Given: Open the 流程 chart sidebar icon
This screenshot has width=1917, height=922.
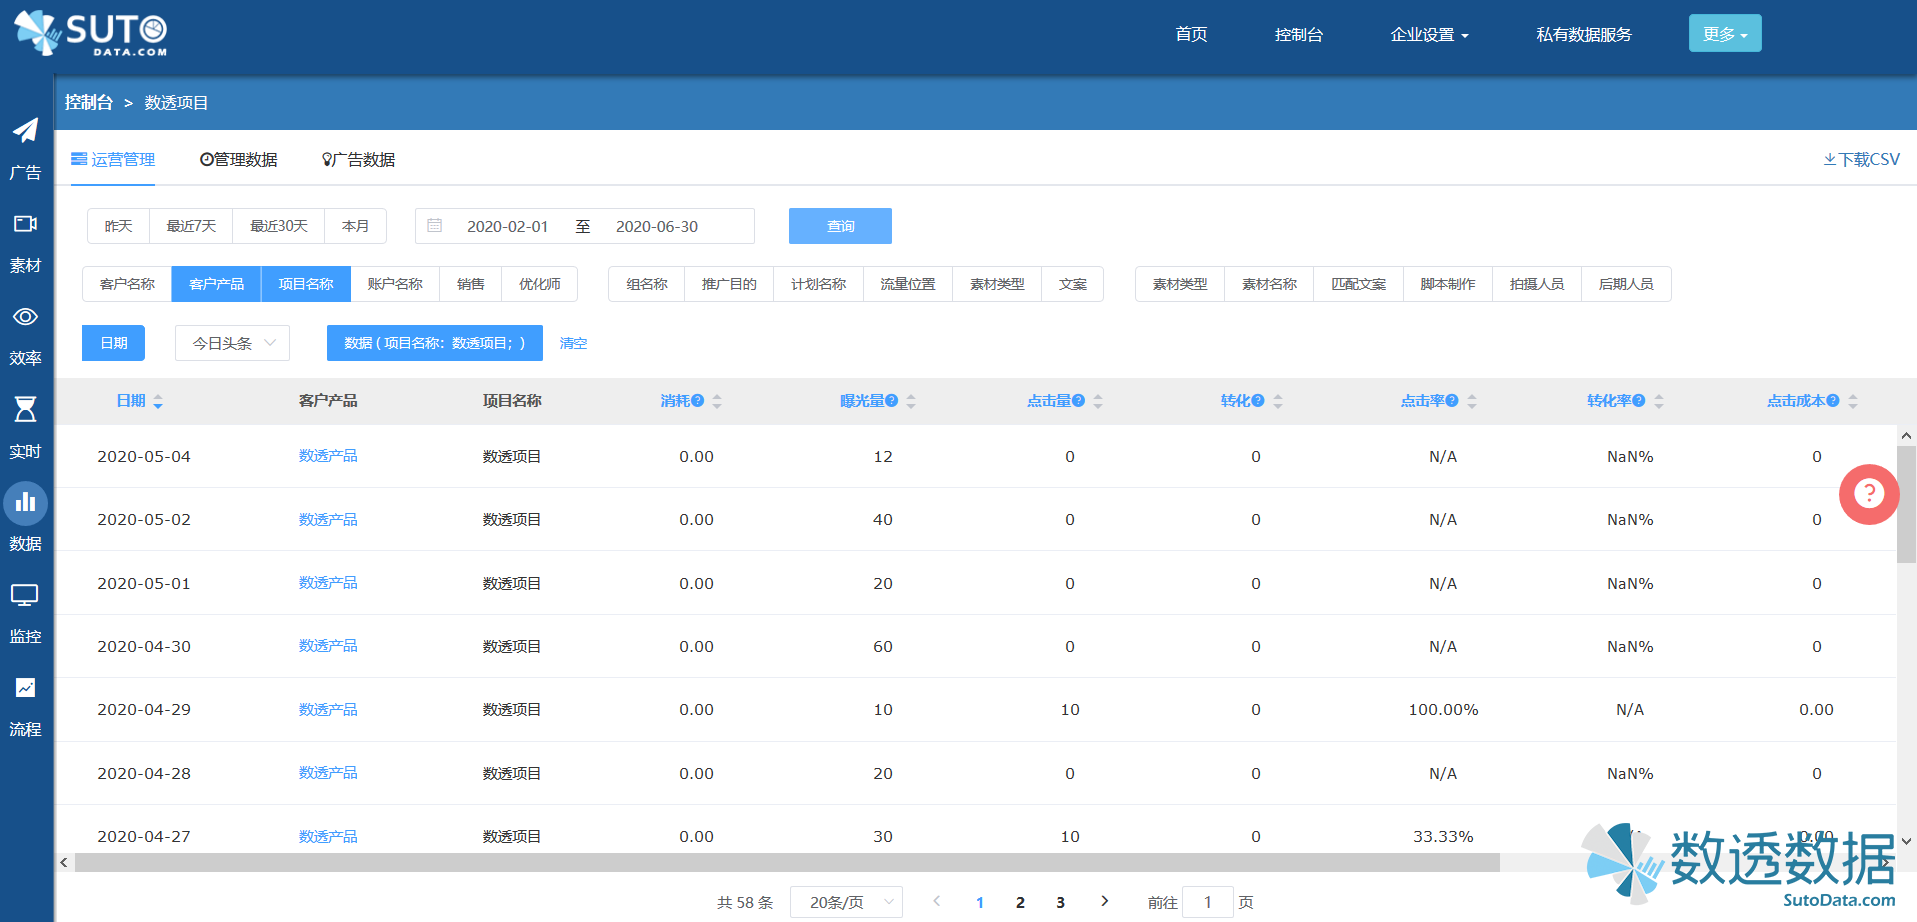Looking at the screenshot, I should point(26,688).
